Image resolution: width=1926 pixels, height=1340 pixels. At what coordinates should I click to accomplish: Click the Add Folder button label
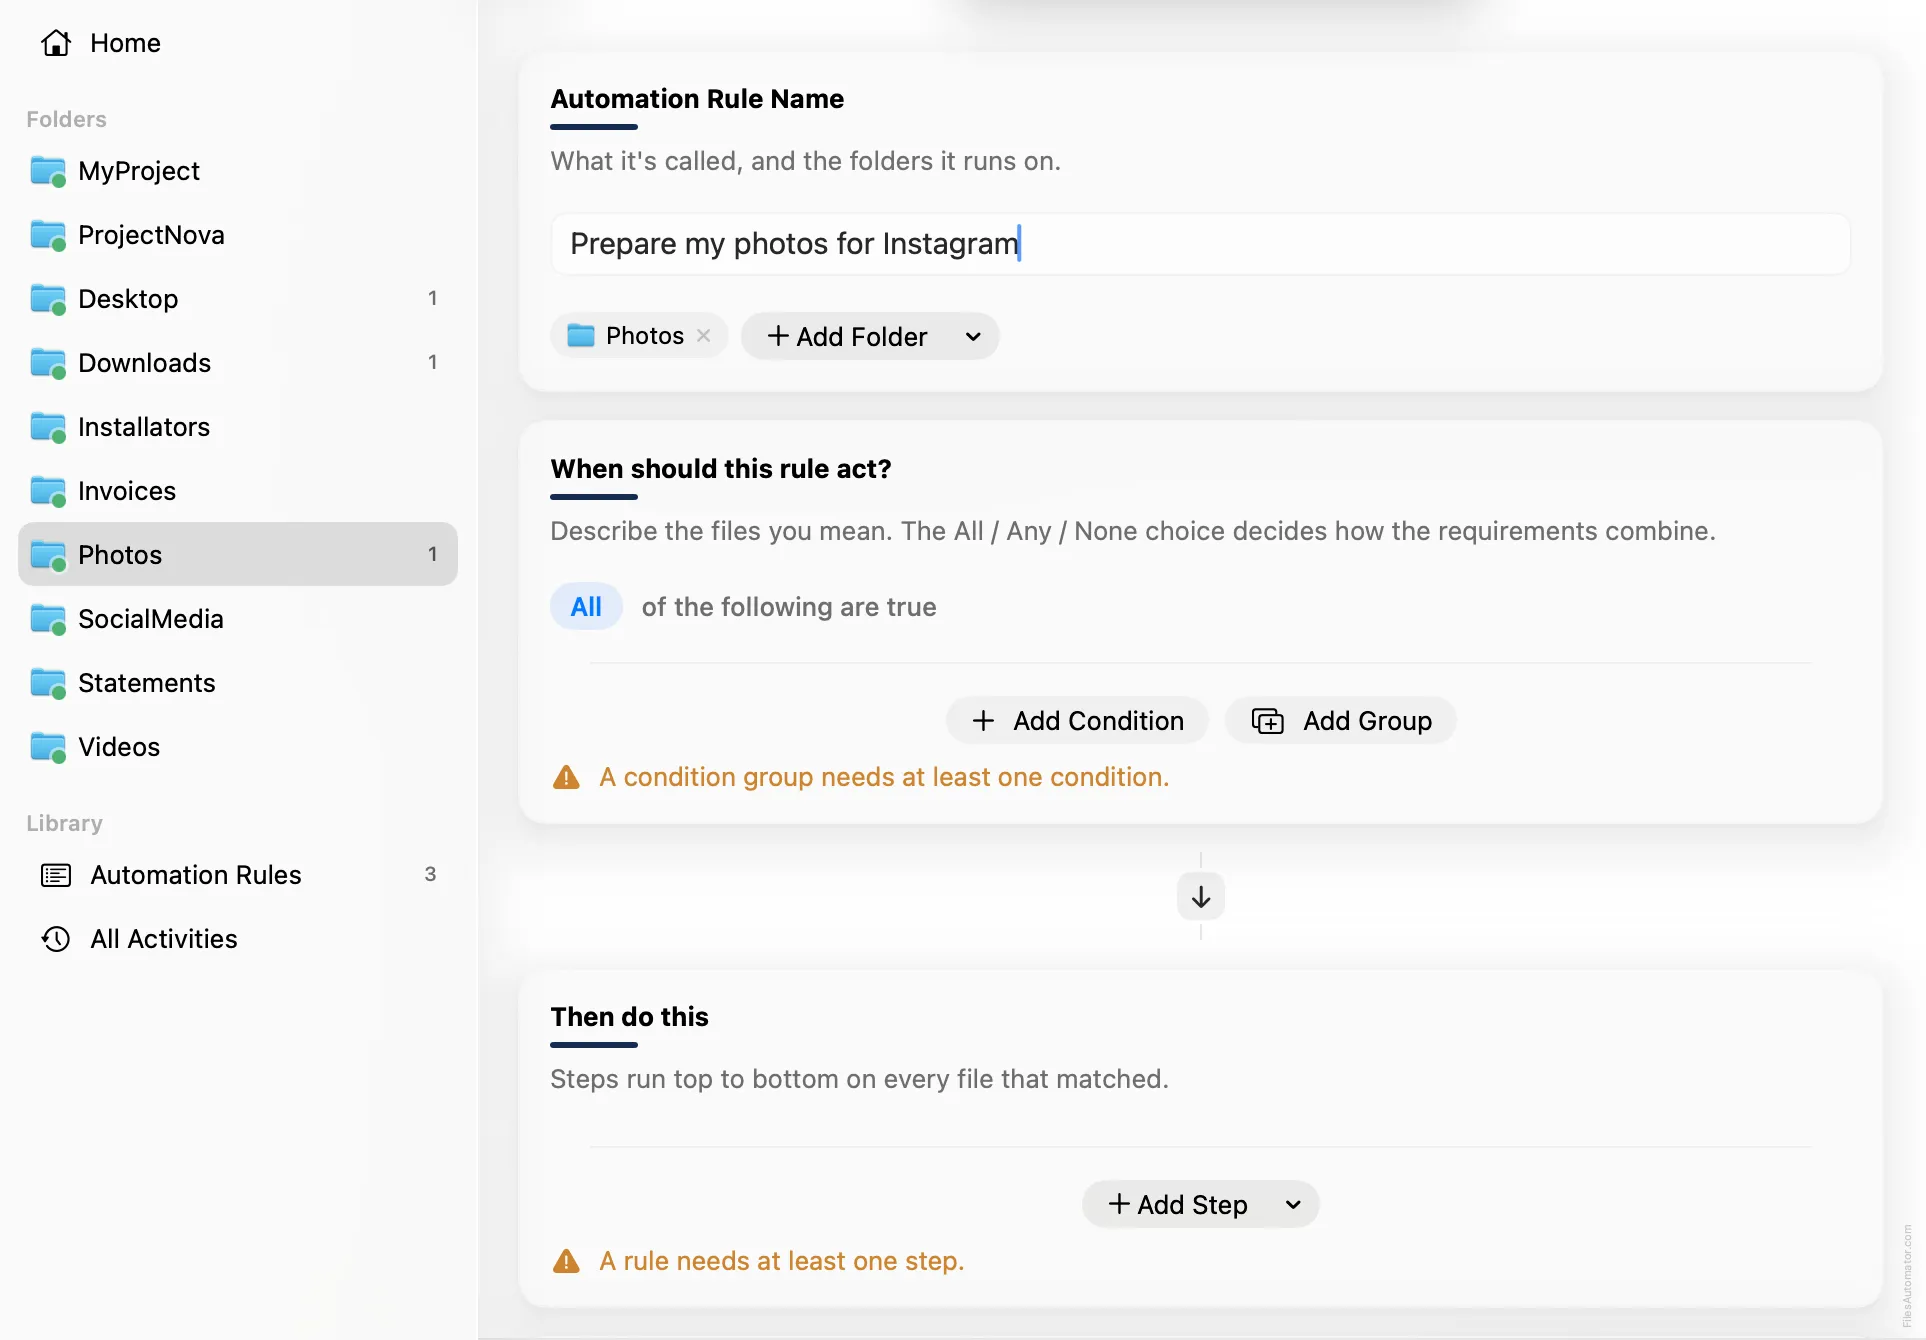861,337
